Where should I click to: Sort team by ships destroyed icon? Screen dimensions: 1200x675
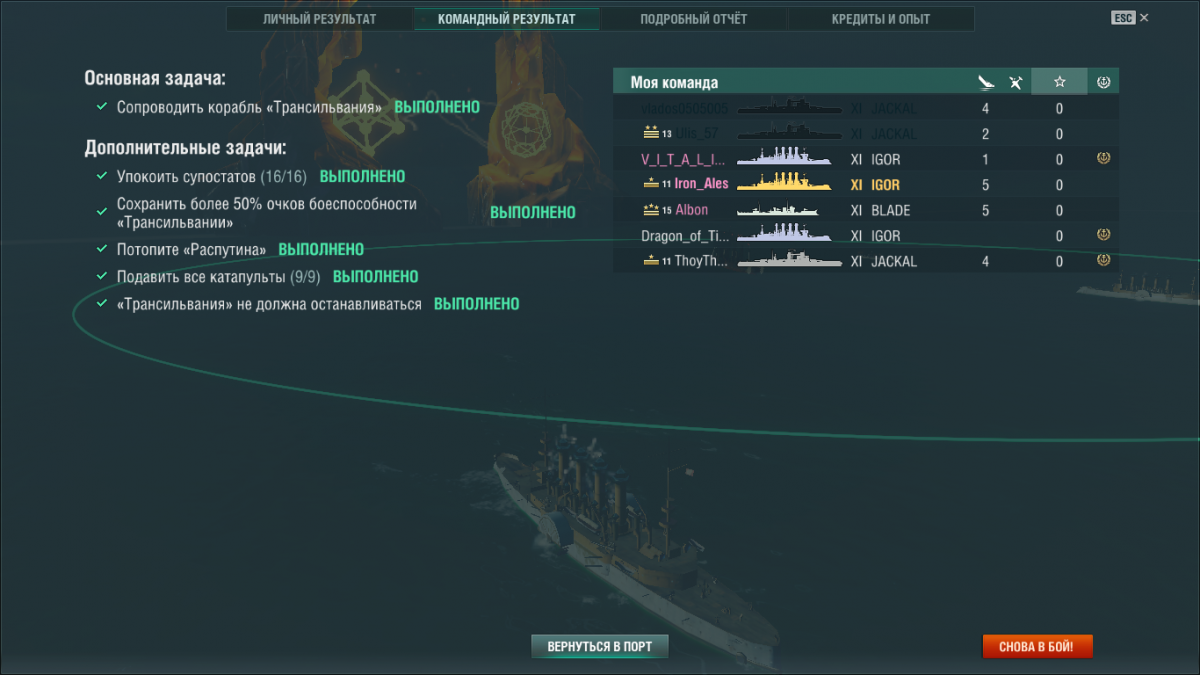pos(986,82)
